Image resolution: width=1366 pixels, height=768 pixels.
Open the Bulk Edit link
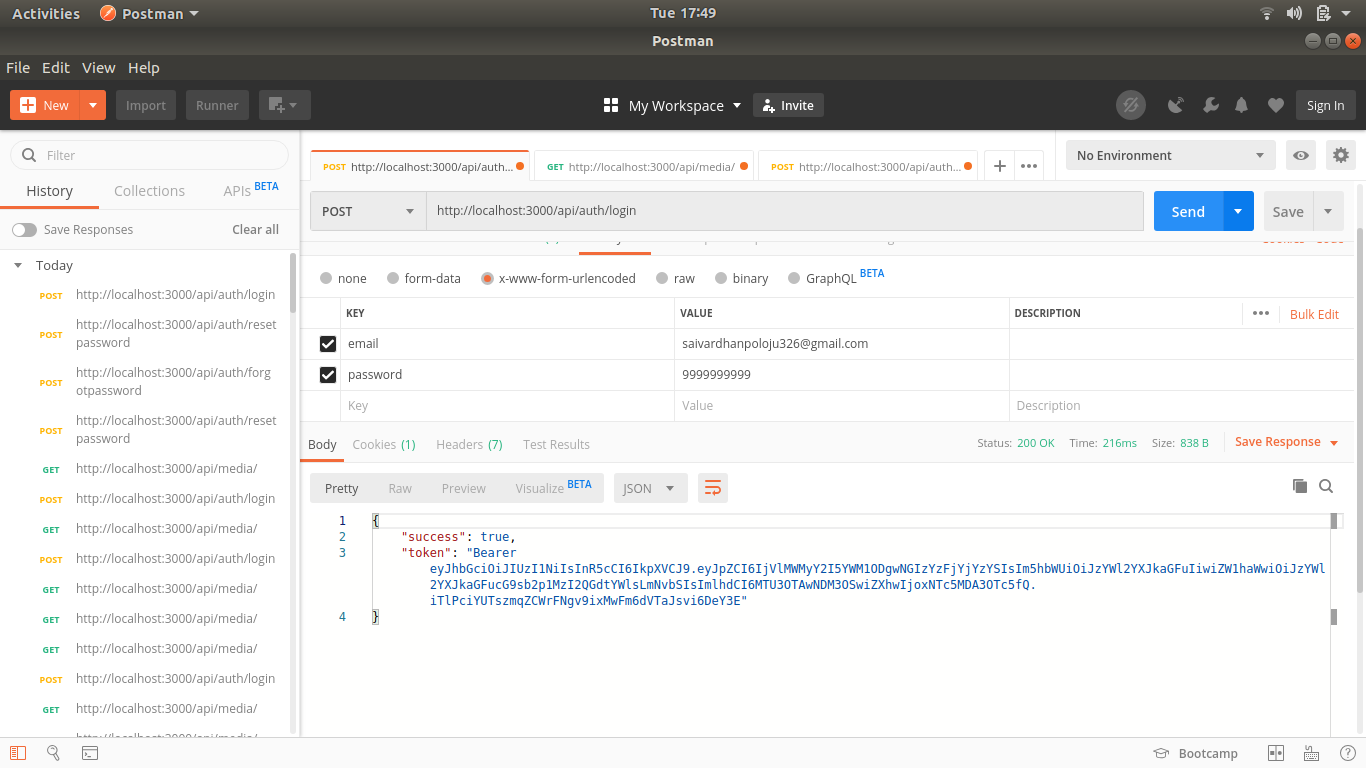(x=1314, y=314)
